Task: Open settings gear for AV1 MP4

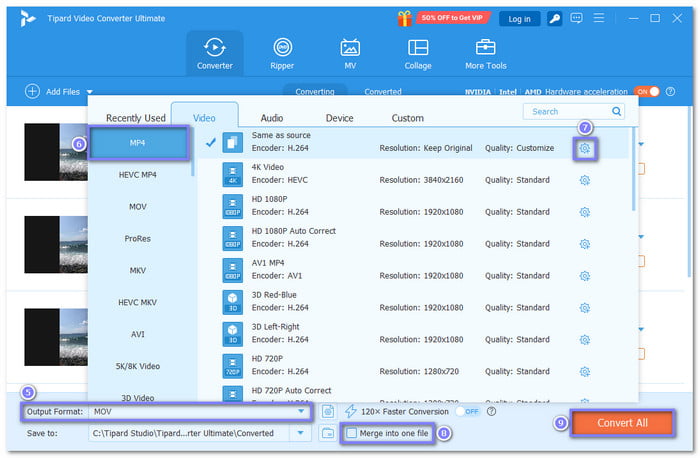Action: pyautogui.click(x=585, y=276)
